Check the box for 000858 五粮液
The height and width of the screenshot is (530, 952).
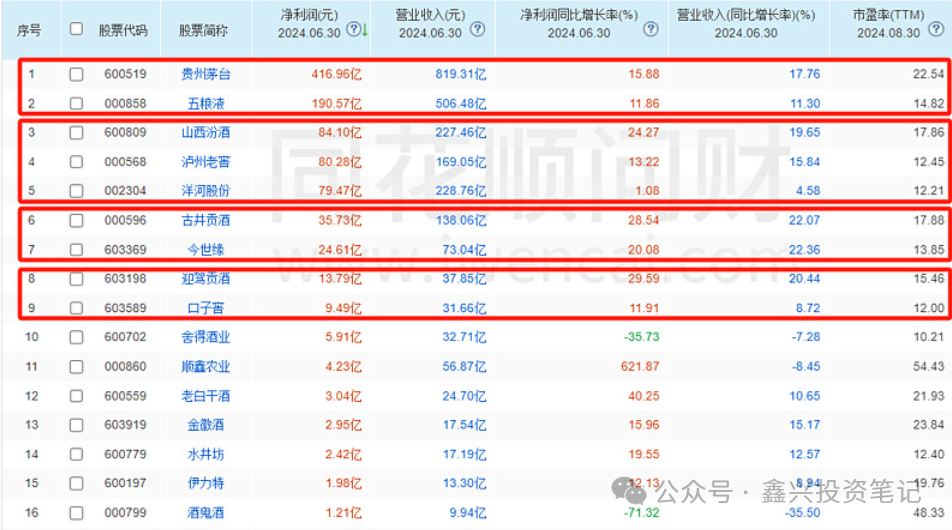[x=76, y=103]
